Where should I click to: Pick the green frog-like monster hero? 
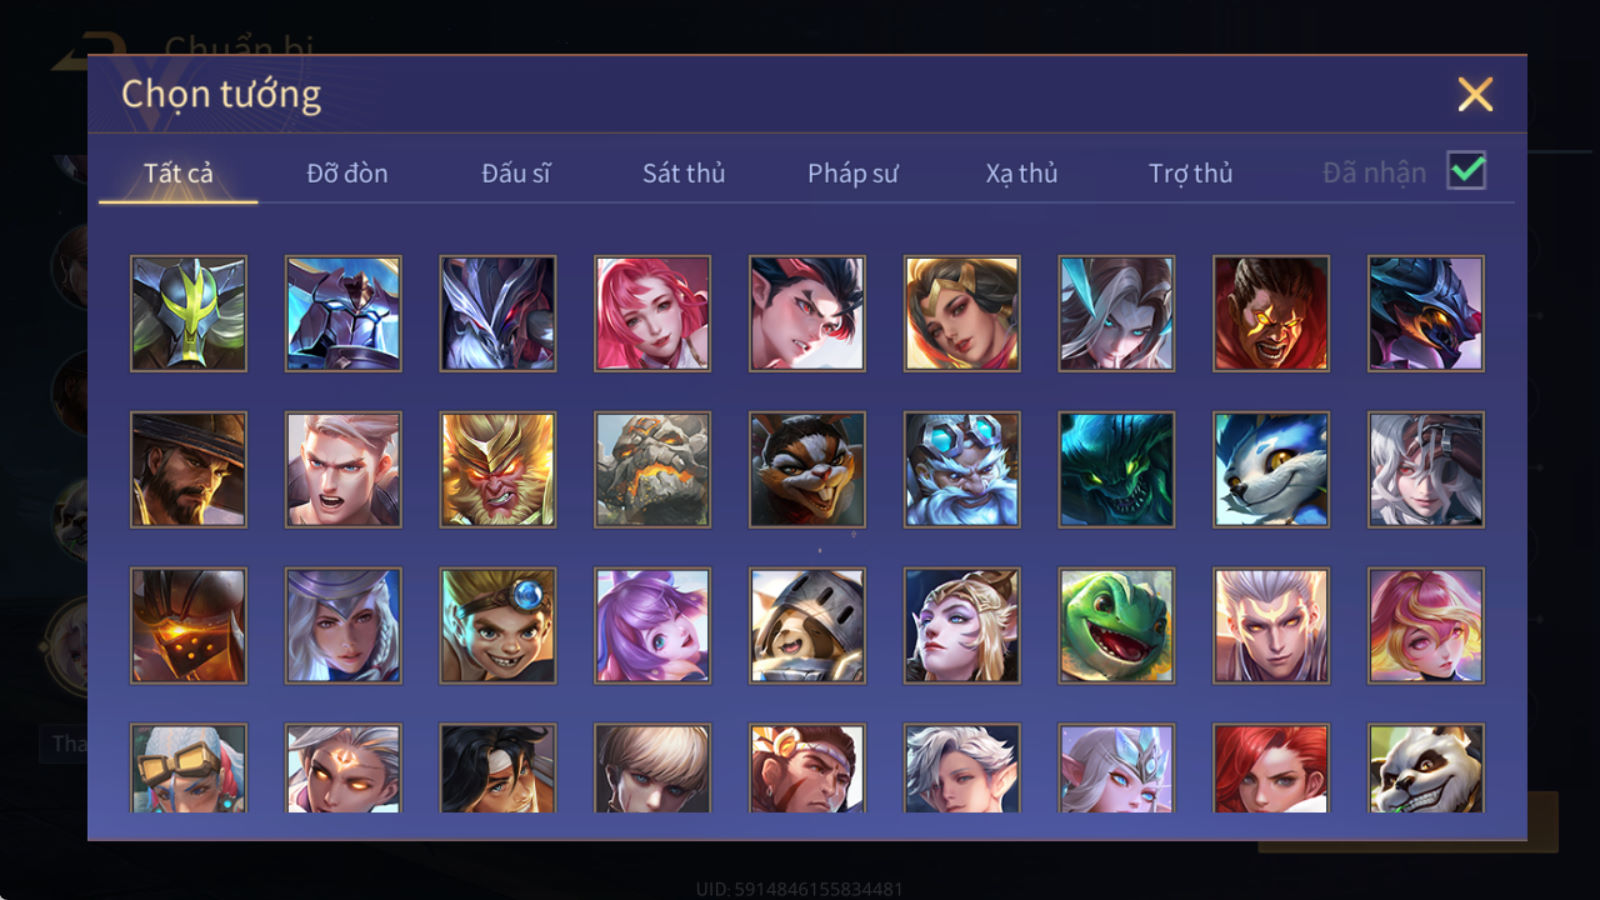pos(1116,626)
